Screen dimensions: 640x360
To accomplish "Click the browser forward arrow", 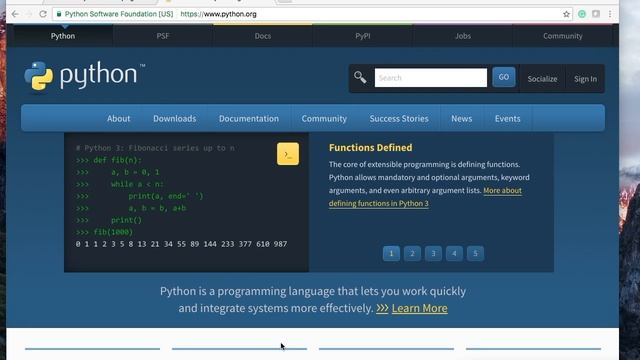I will [x=29, y=14].
